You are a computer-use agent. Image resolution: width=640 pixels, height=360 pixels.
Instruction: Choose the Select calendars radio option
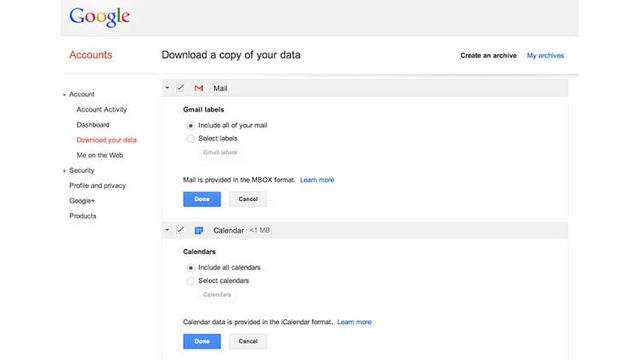tap(190, 281)
